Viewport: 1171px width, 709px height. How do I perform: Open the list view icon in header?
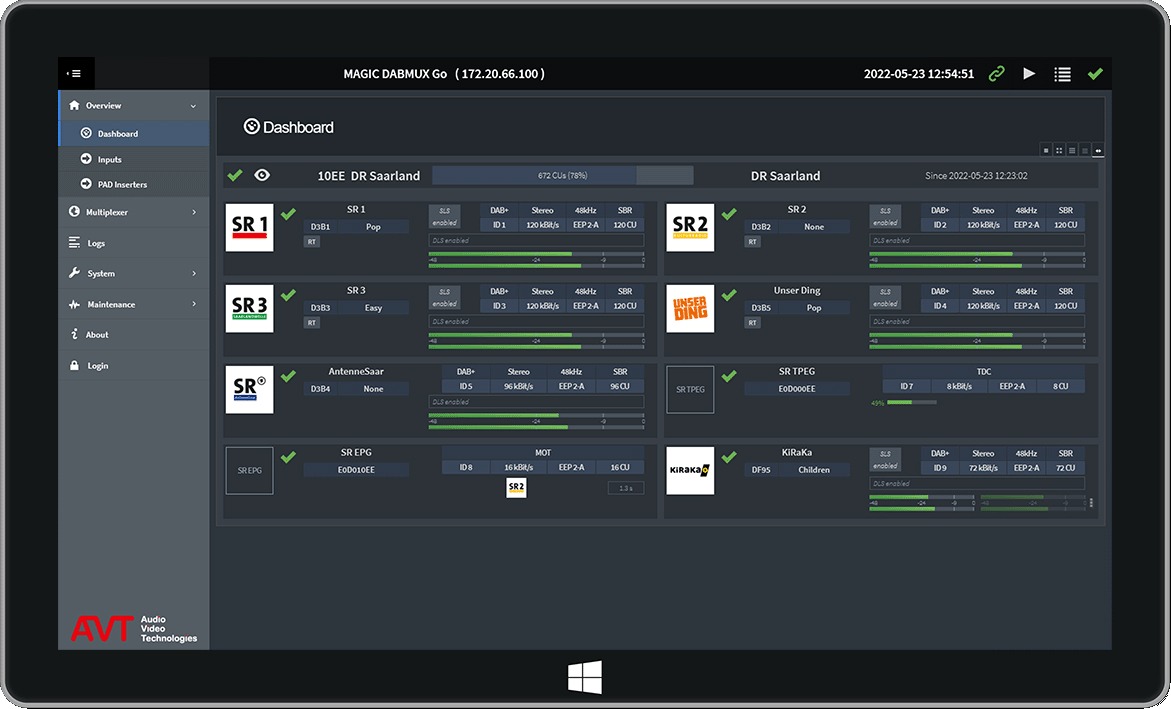1062,74
